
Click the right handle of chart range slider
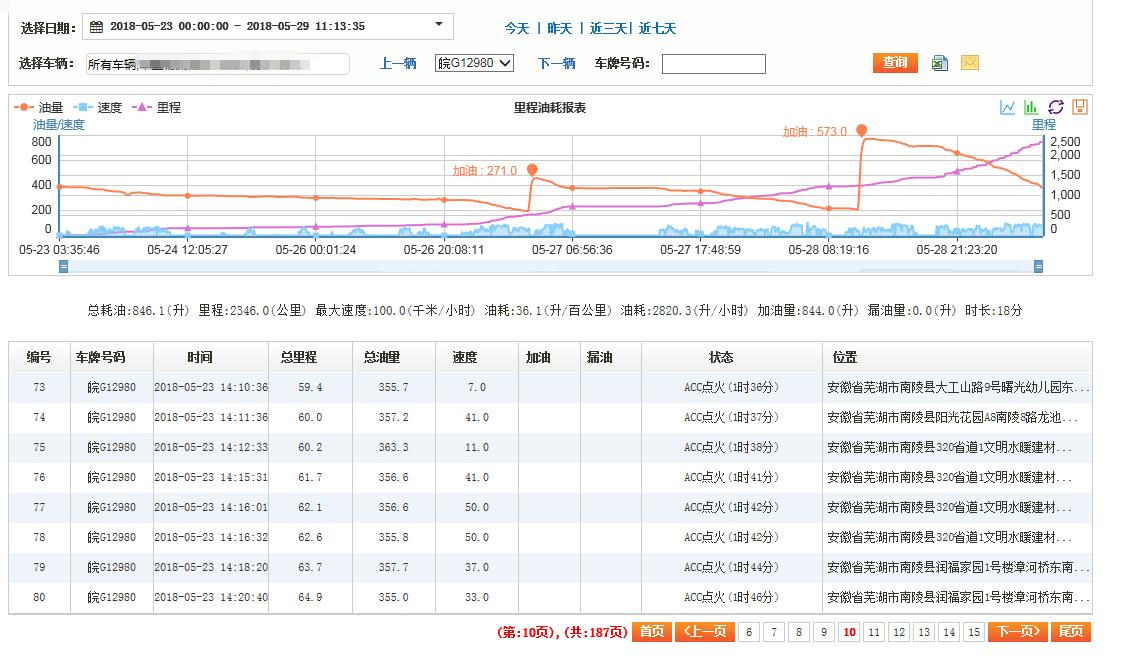point(1038,267)
